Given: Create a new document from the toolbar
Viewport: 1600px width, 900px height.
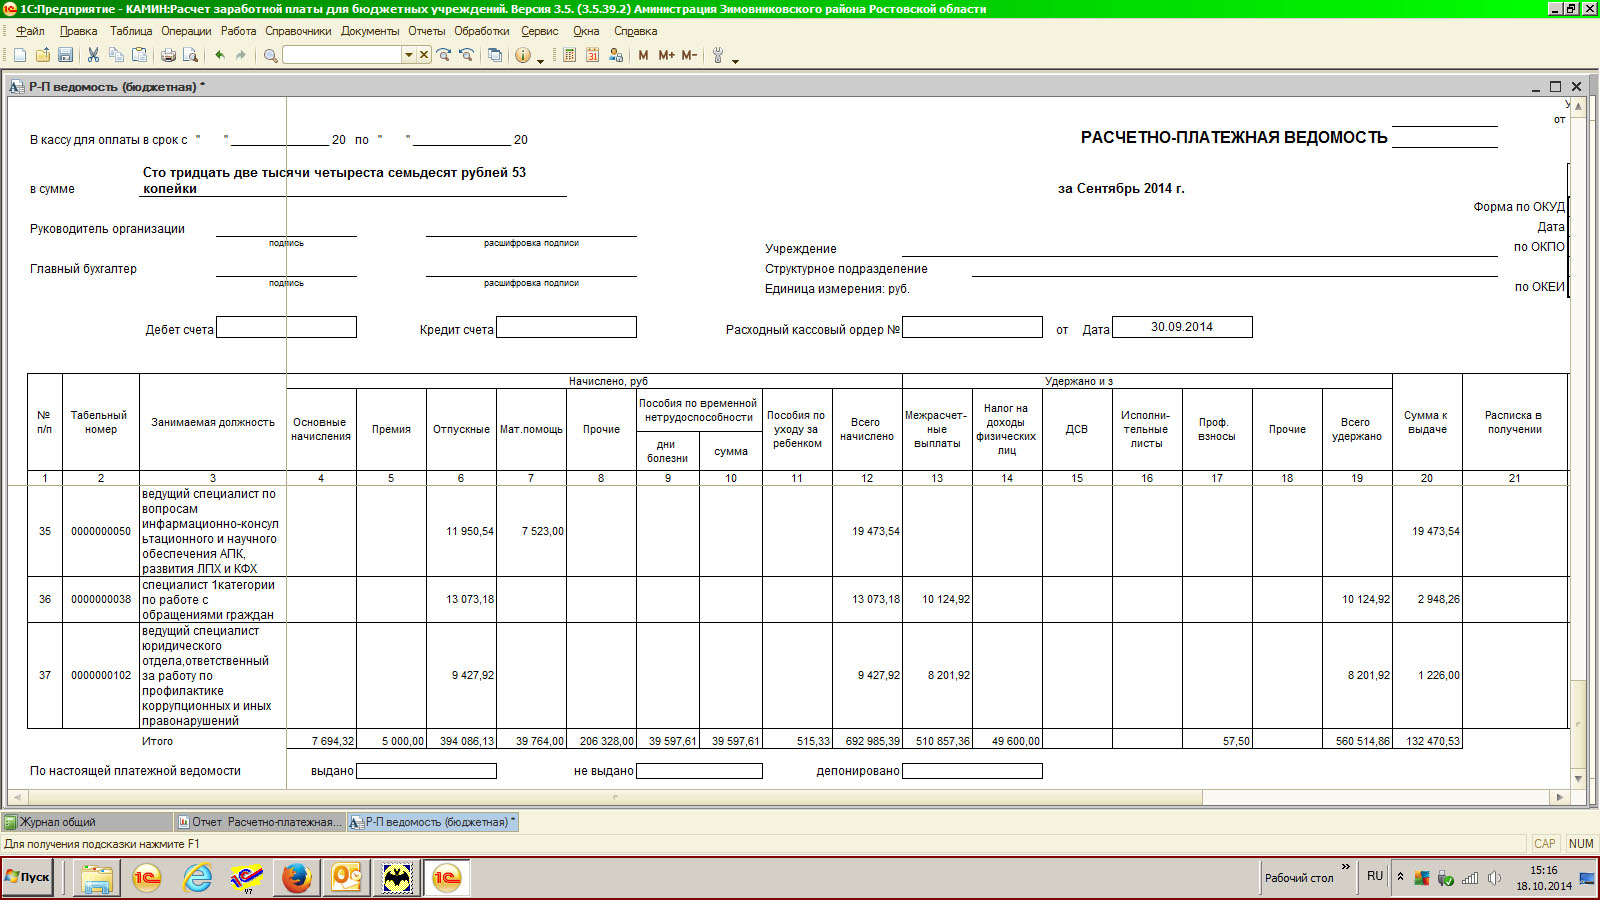Looking at the screenshot, I should pos(19,55).
